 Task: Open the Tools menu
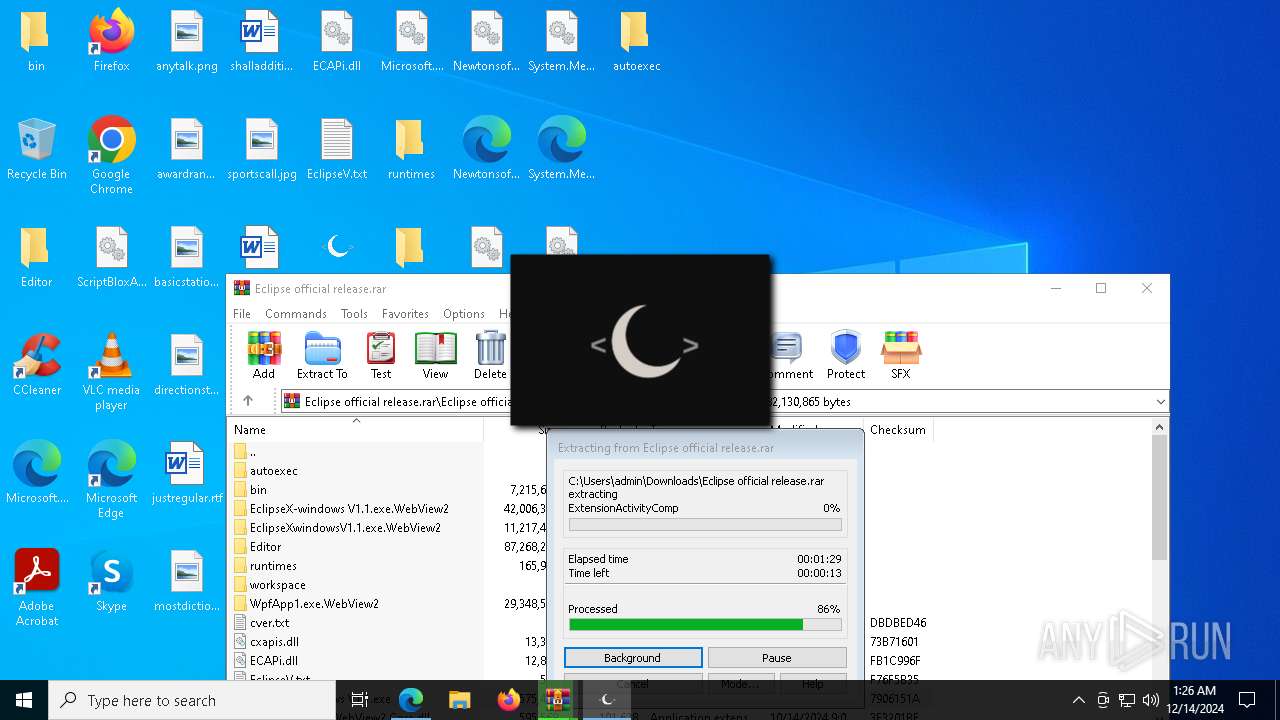pos(354,314)
